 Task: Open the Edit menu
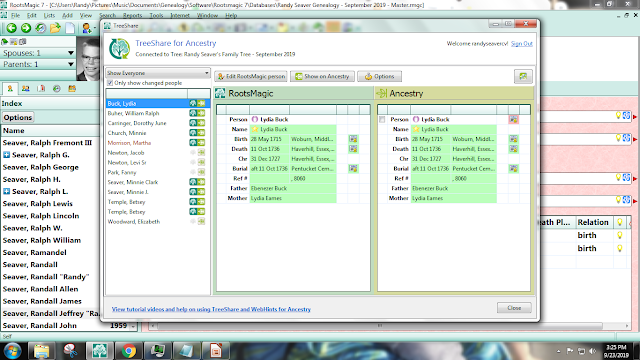click(32, 16)
